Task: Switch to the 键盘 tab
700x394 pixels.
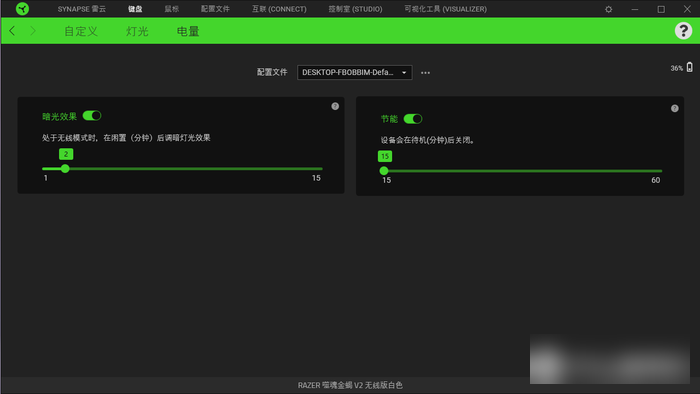Action: [135, 9]
